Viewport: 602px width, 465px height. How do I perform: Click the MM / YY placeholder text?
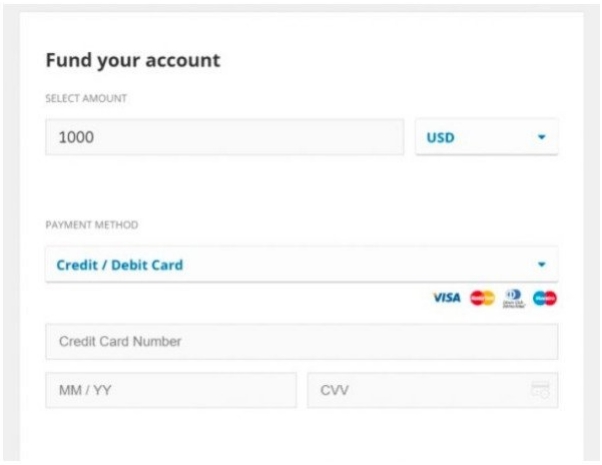coord(85,390)
